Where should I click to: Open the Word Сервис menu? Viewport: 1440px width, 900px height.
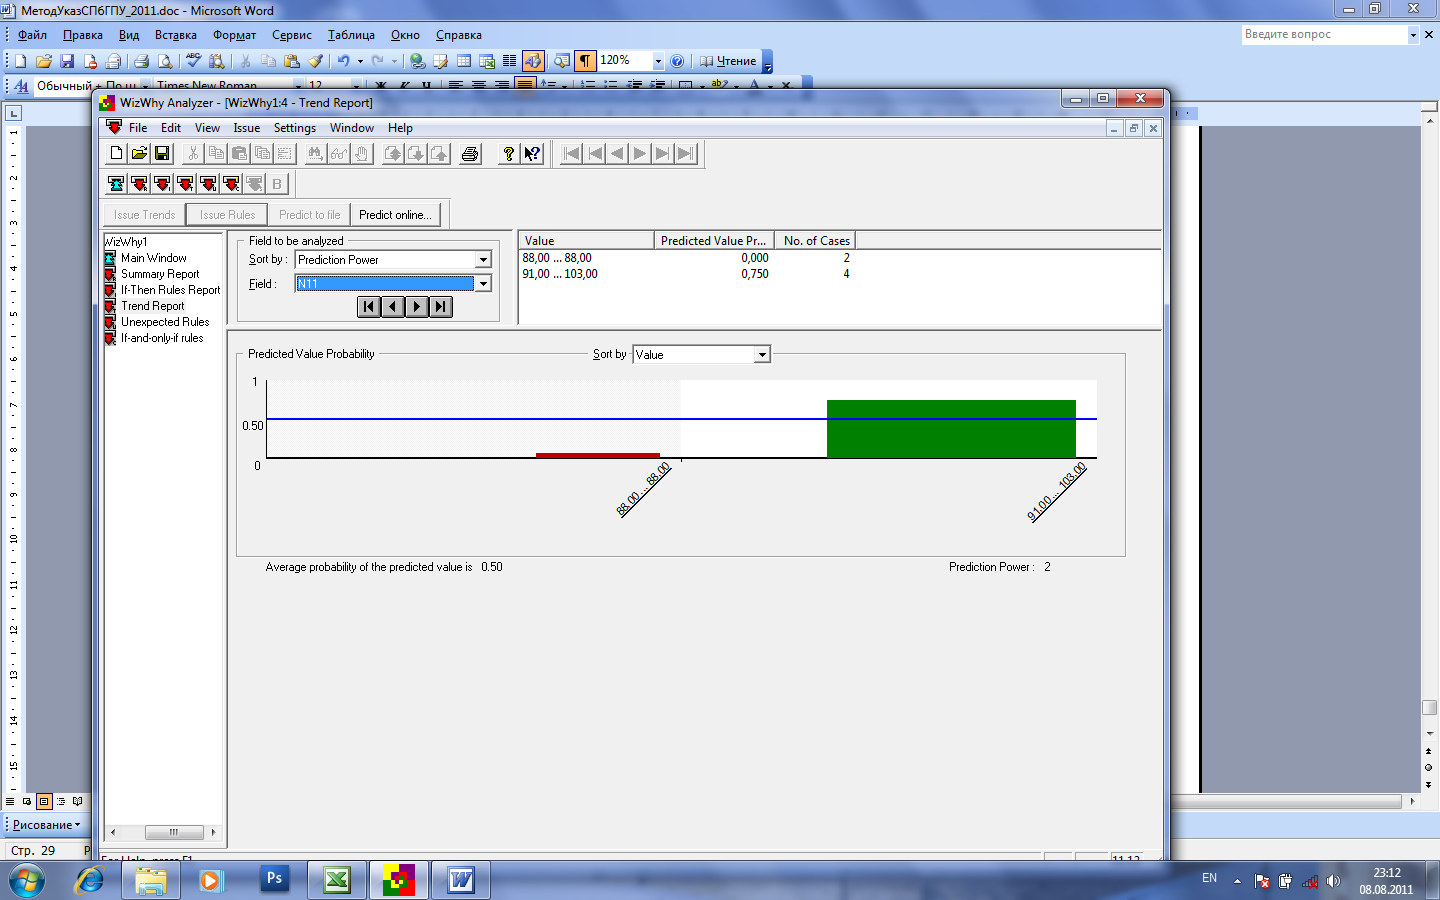292,35
